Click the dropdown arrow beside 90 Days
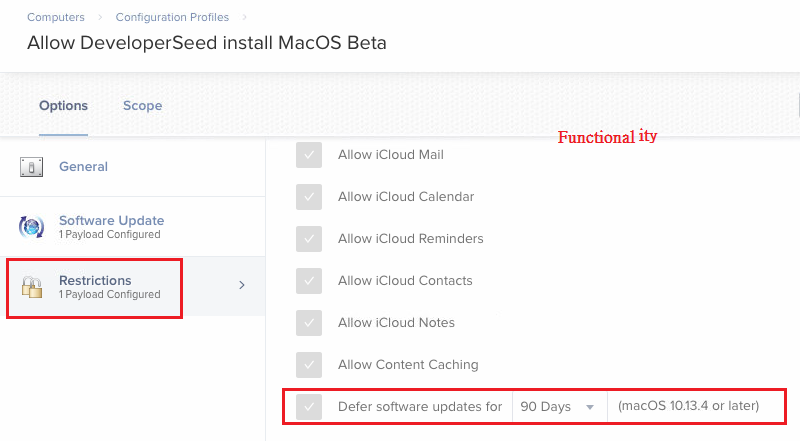This screenshot has width=800, height=441. pyautogui.click(x=590, y=407)
